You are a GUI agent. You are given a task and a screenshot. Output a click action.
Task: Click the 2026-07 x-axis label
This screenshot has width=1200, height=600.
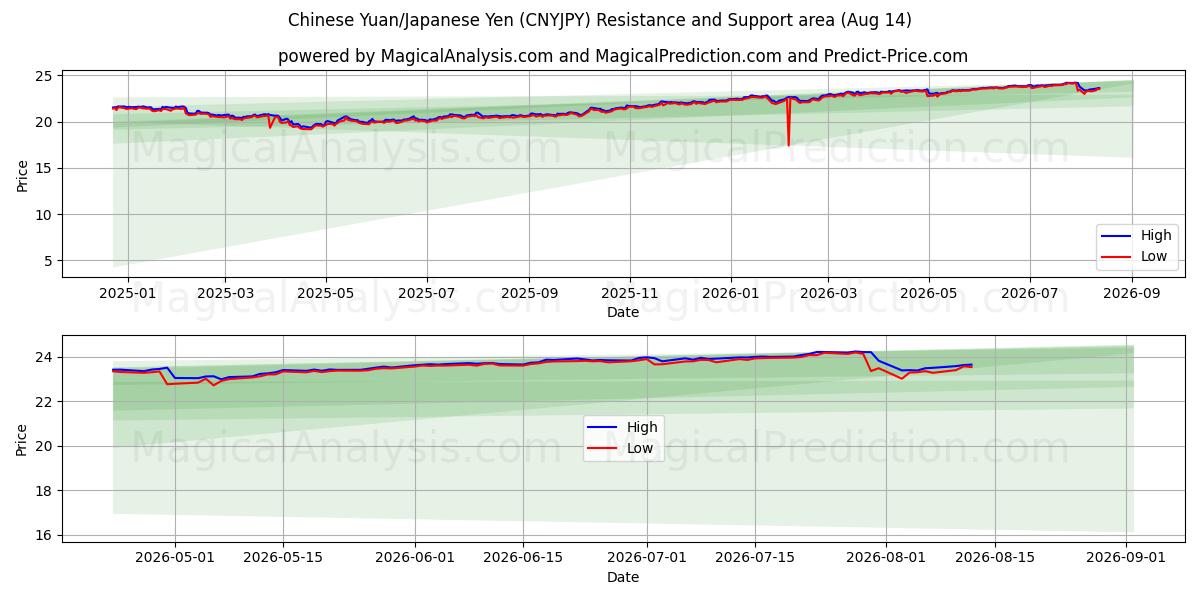tap(1030, 294)
